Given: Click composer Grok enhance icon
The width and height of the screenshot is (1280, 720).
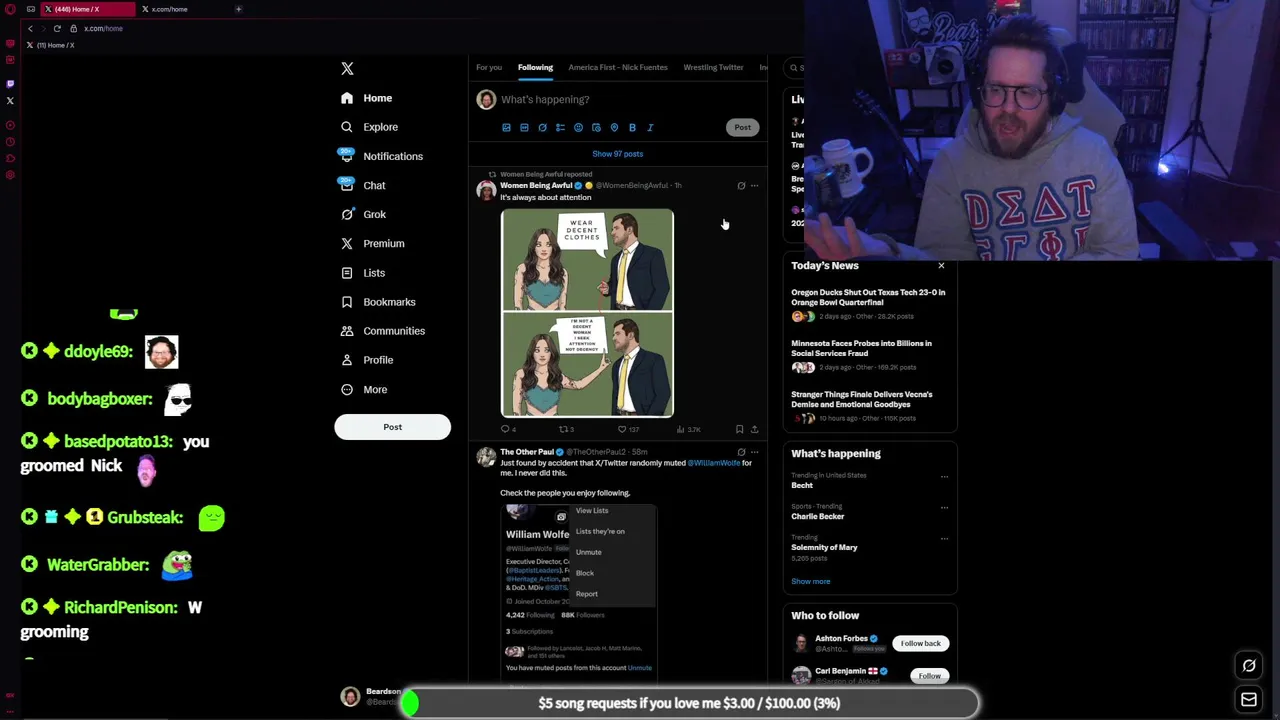Looking at the screenshot, I should (542, 128).
